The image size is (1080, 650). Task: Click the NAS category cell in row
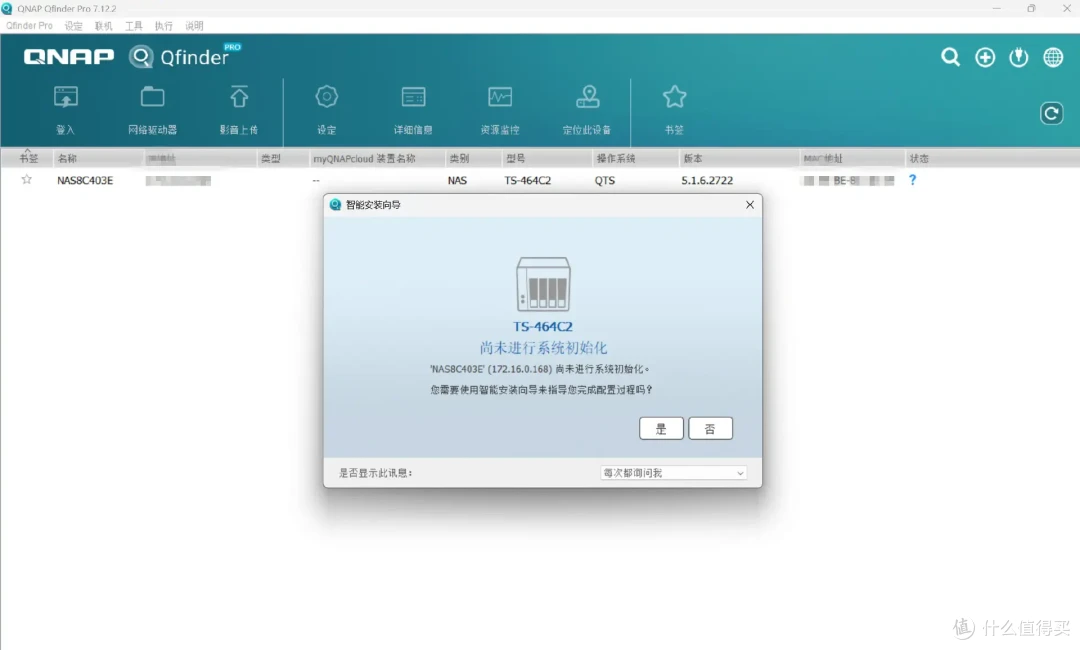click(x=457, y=180)
